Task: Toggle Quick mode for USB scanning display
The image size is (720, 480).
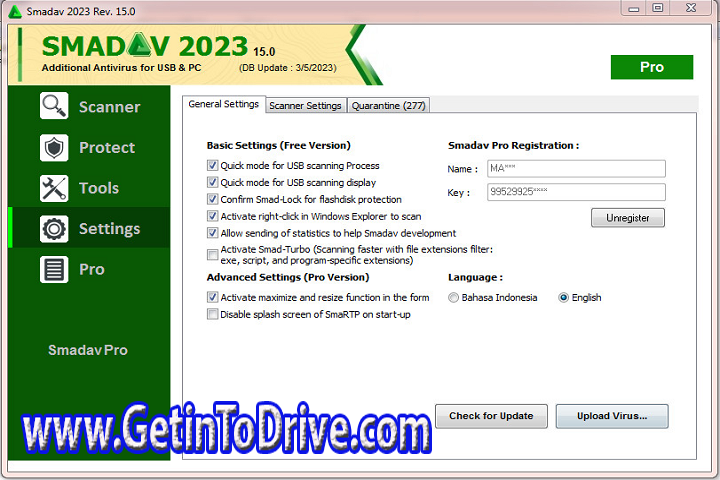Action: click(212, 182)
